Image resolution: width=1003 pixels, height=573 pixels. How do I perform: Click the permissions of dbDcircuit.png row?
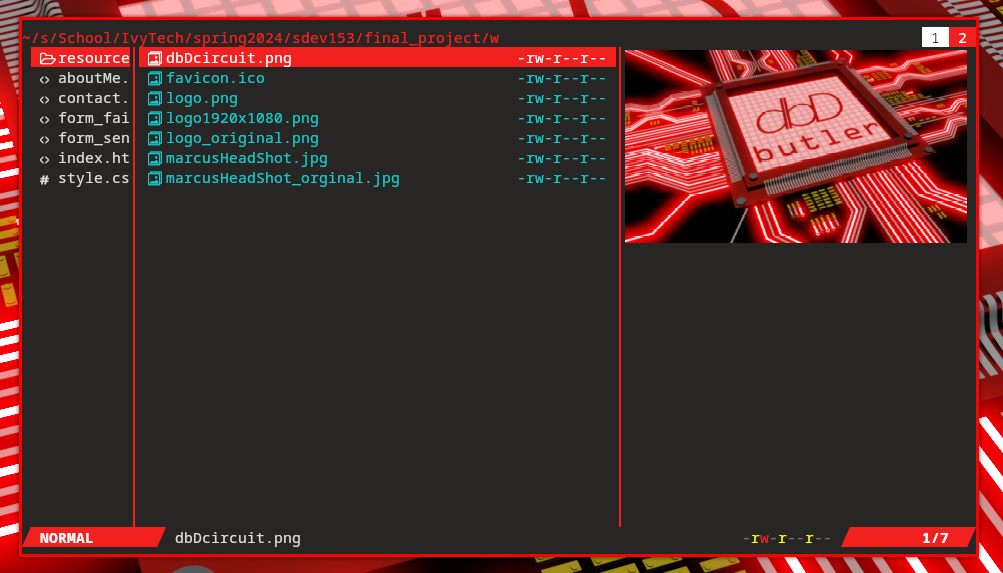click(x=562, y=59)
